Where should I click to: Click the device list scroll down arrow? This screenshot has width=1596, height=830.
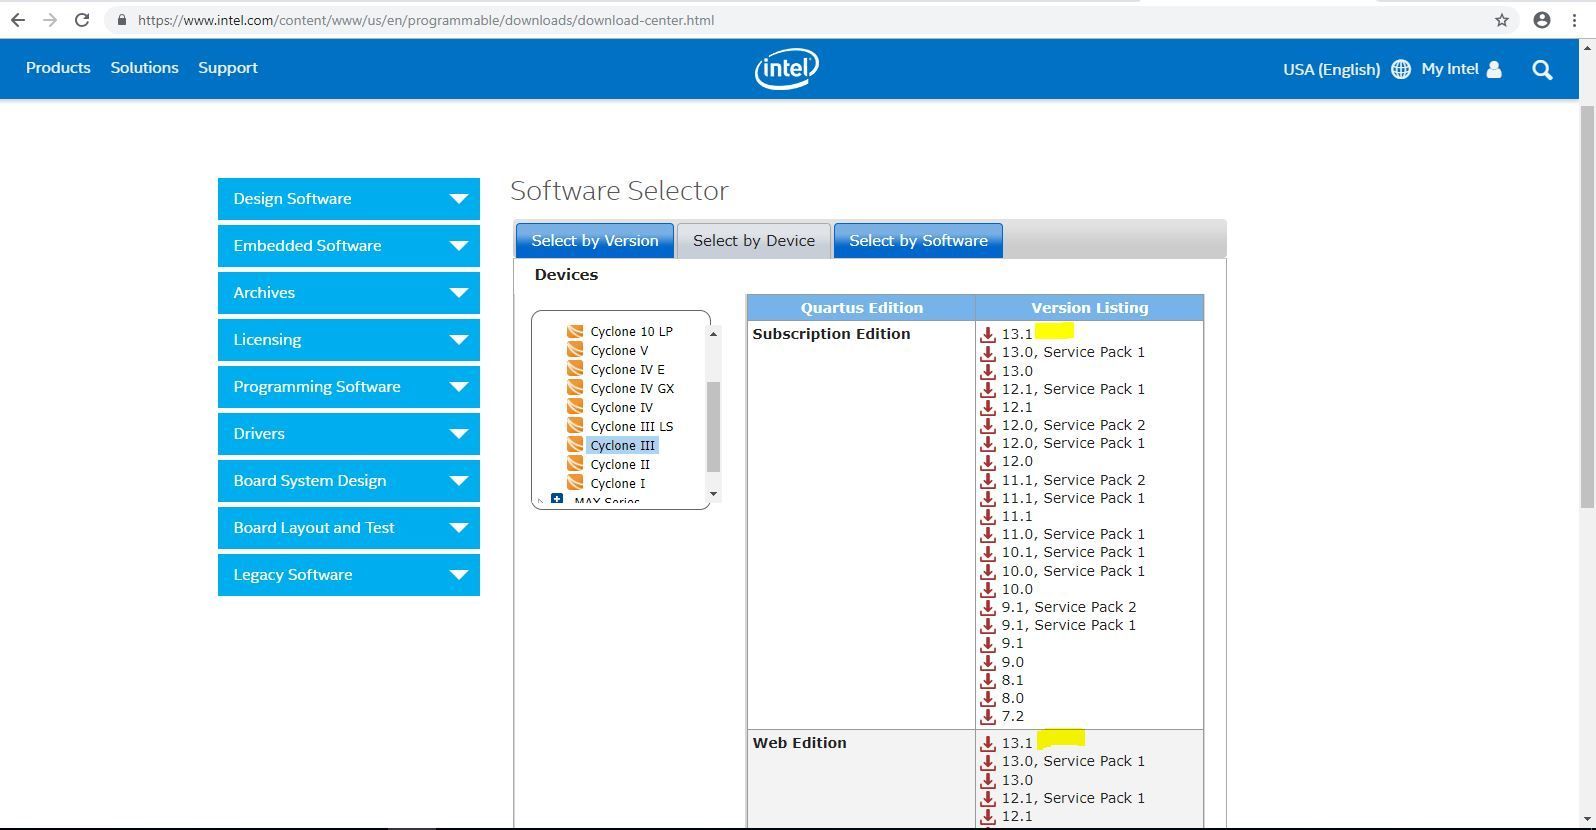click(x=713, y=494)
